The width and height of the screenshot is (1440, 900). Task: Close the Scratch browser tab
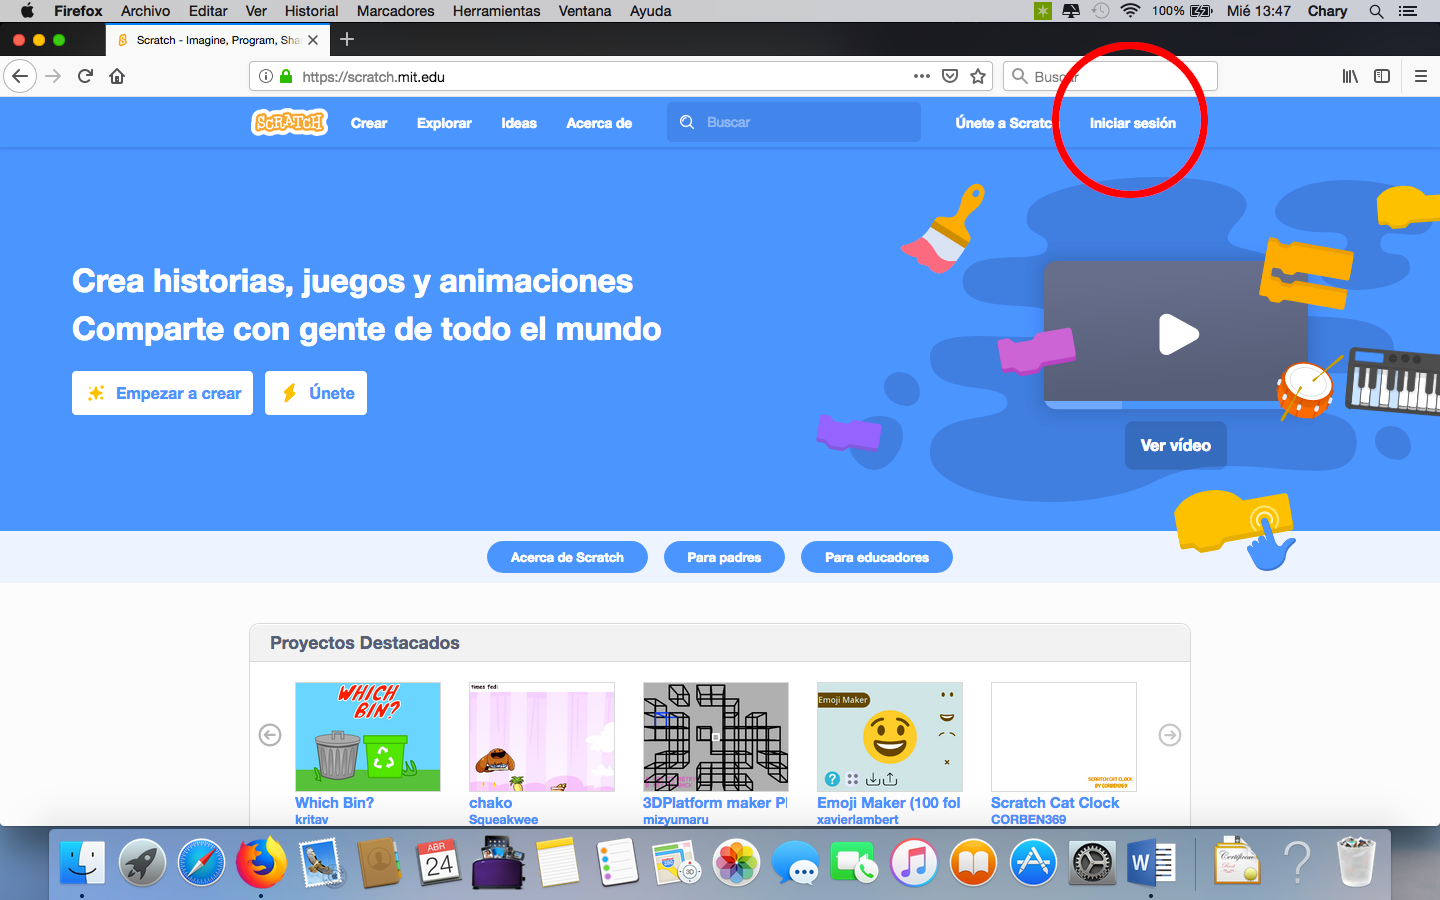tap(313, 40)
